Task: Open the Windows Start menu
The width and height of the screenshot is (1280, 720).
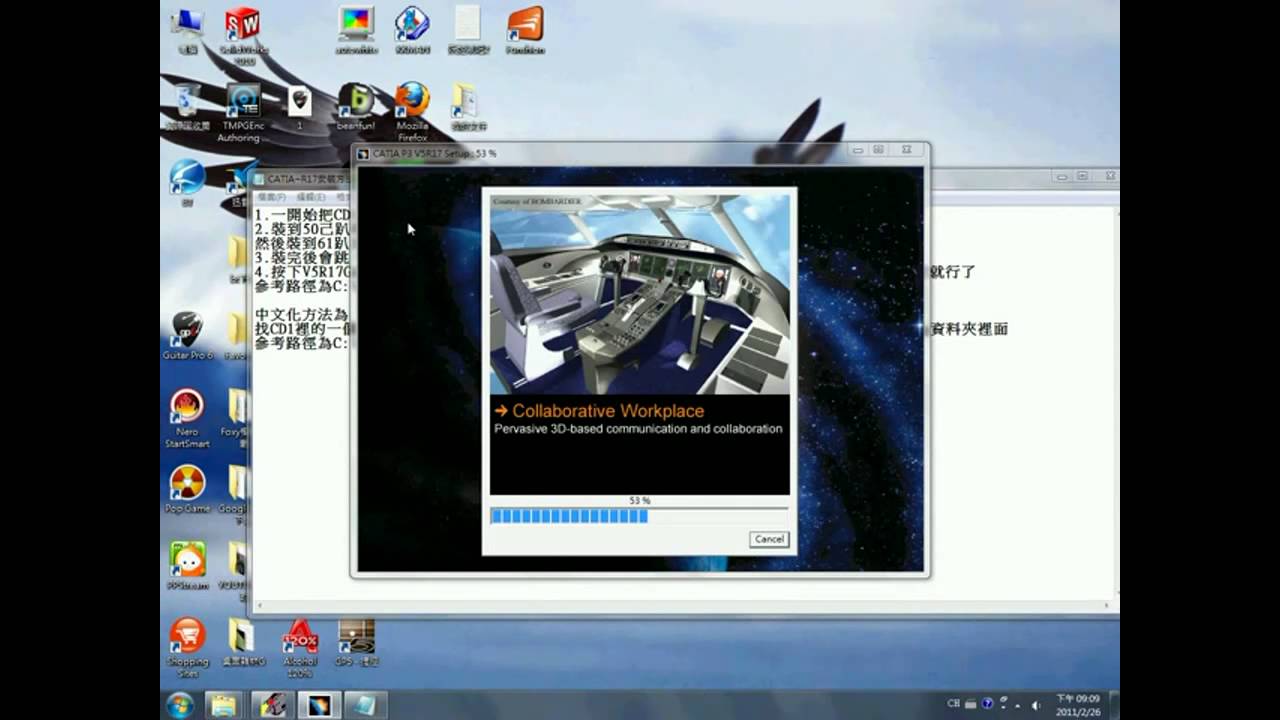Action: click(x=181, y=705)
